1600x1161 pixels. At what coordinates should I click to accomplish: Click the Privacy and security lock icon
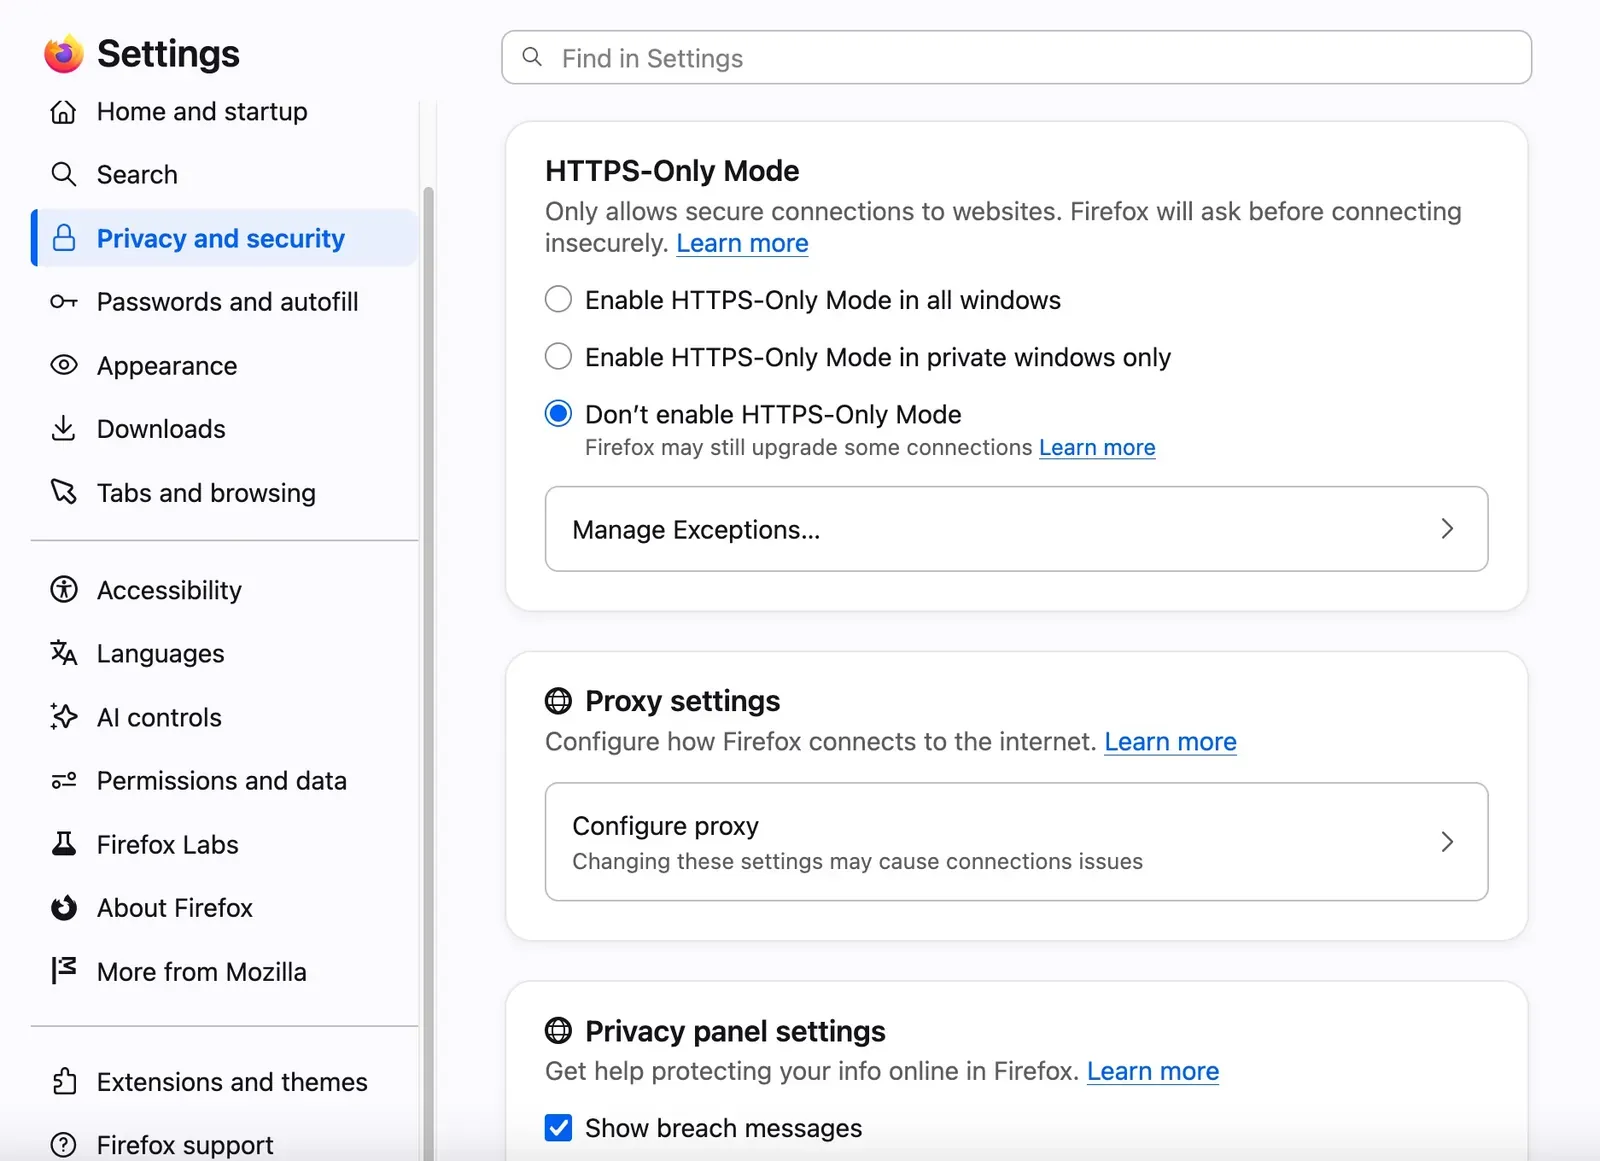point(64,238)
